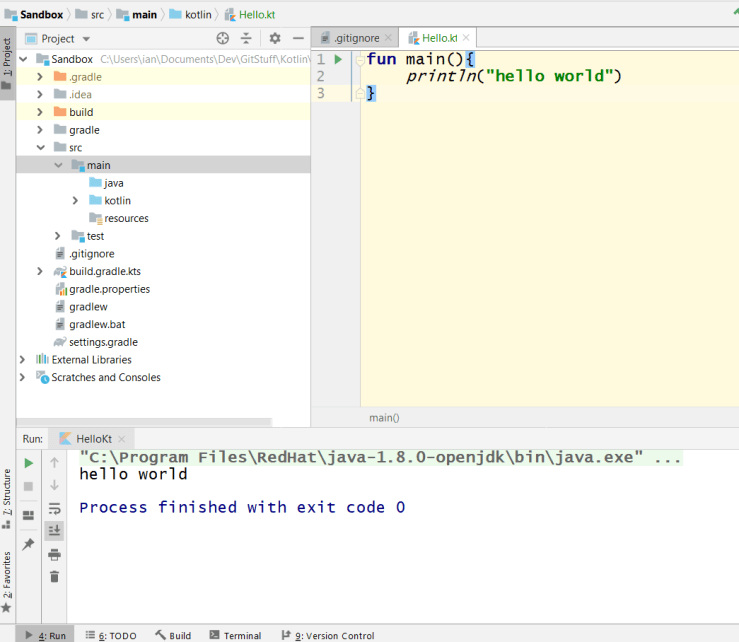Collapse the src folder
739x642 pixels.
(x=41, y=148)
